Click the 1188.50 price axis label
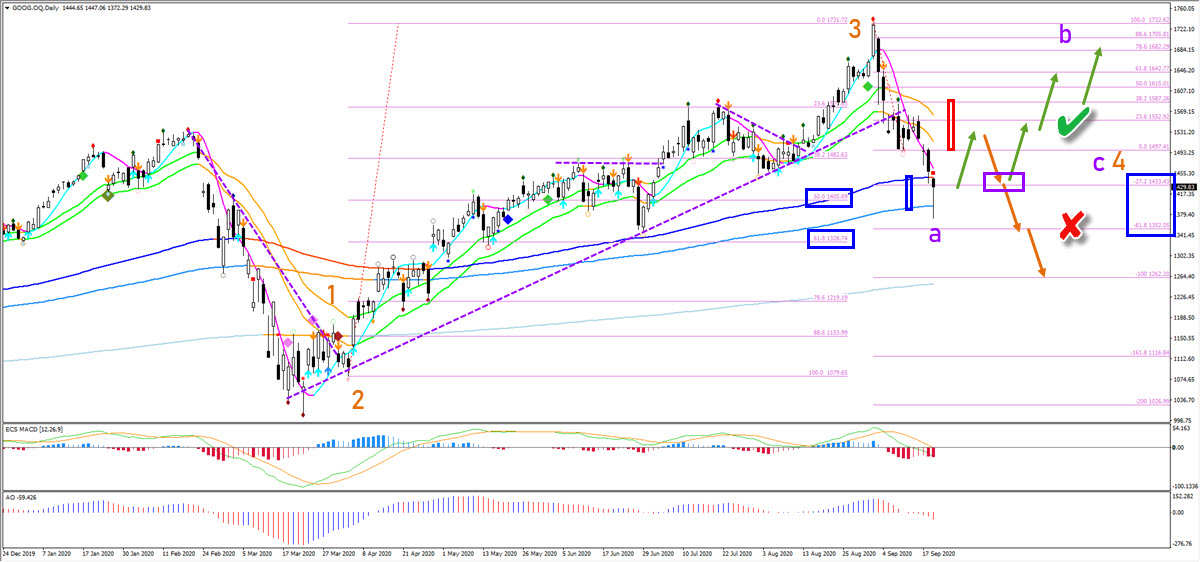1200x562 pixels. click(1186, 318)
